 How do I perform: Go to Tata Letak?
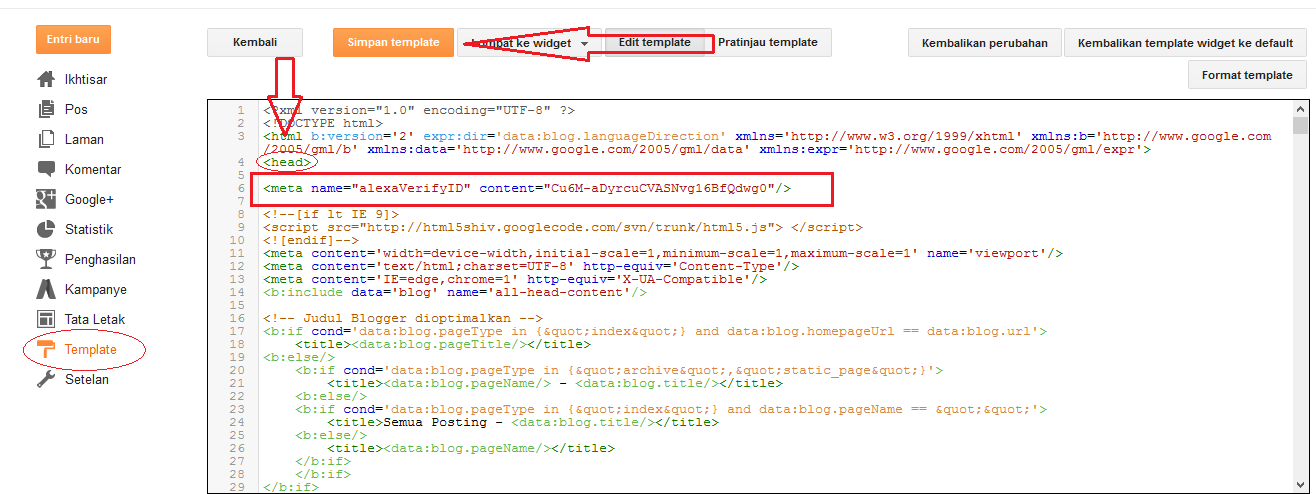pos(95,320)
